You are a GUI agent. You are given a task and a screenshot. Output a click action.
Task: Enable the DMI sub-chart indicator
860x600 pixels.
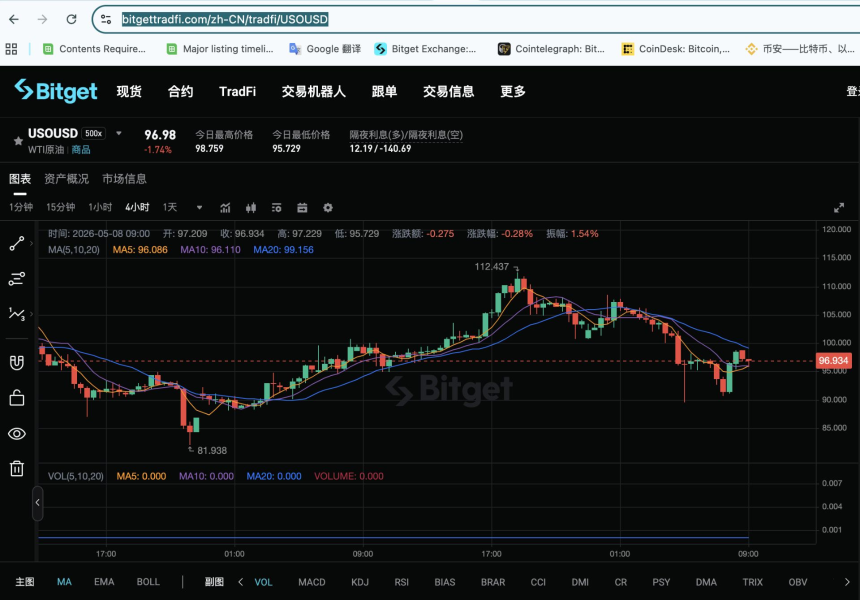(x=580, y=582)
